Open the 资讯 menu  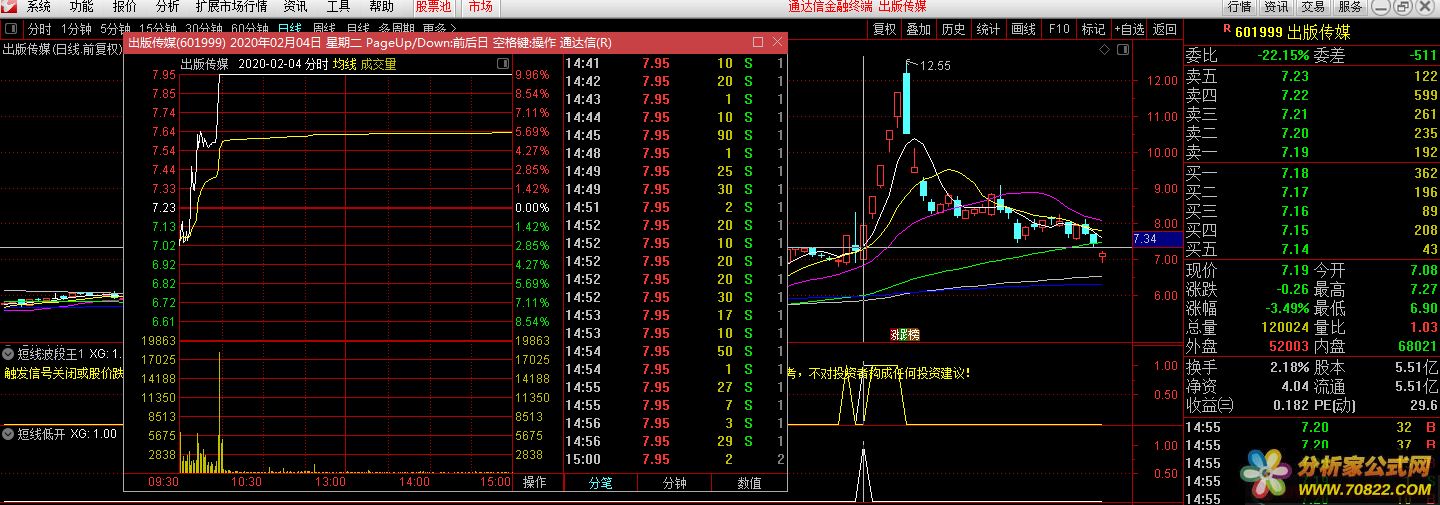pos(296,6)
